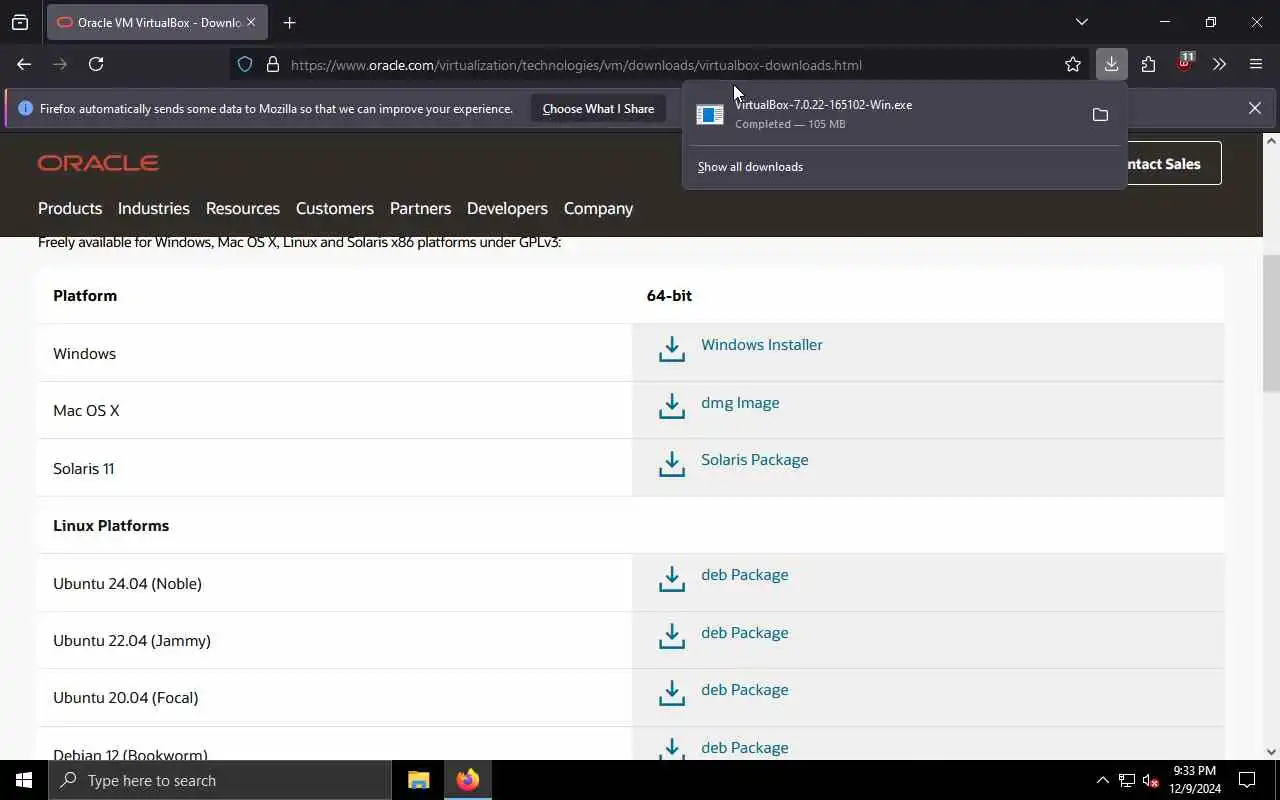Open the Industries menu

(153, 208)
